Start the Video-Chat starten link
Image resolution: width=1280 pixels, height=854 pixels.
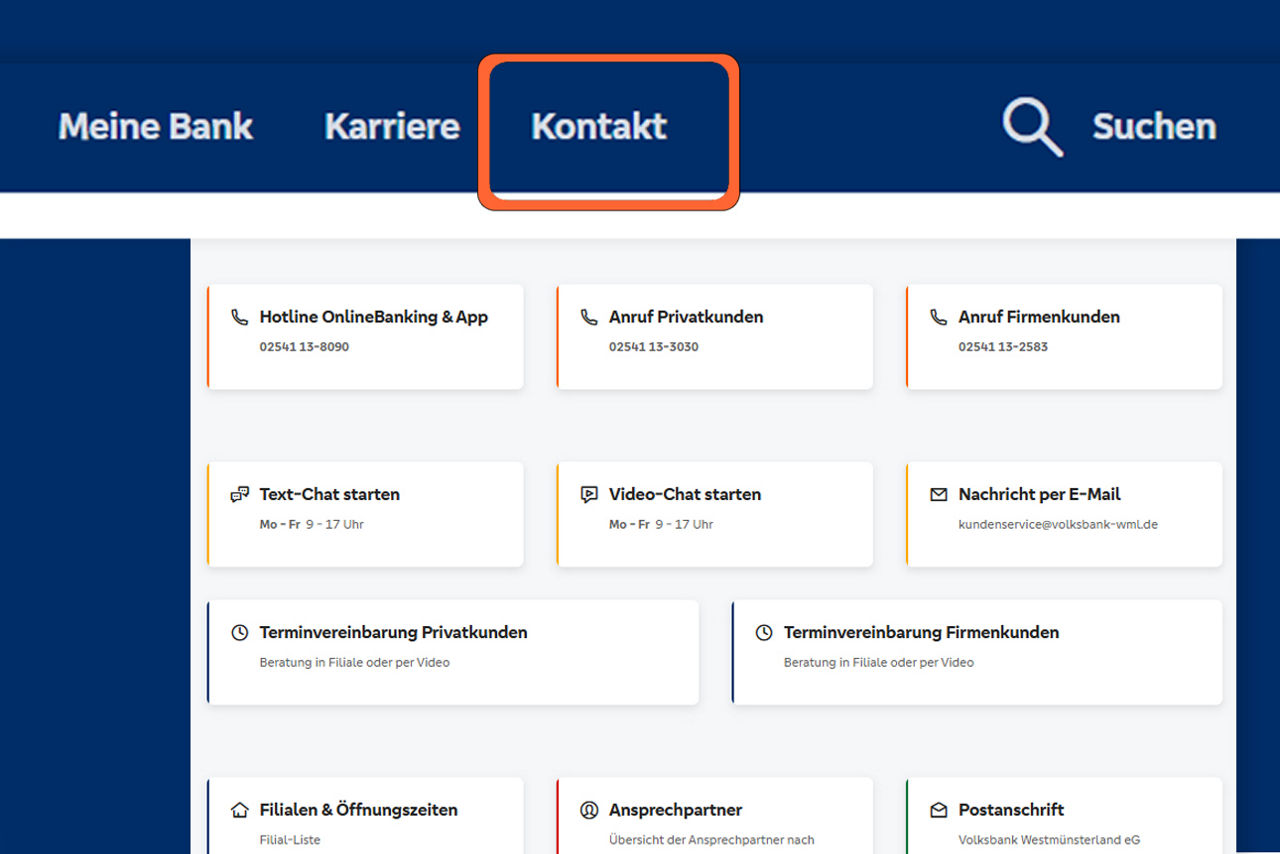tap(685, 494)
